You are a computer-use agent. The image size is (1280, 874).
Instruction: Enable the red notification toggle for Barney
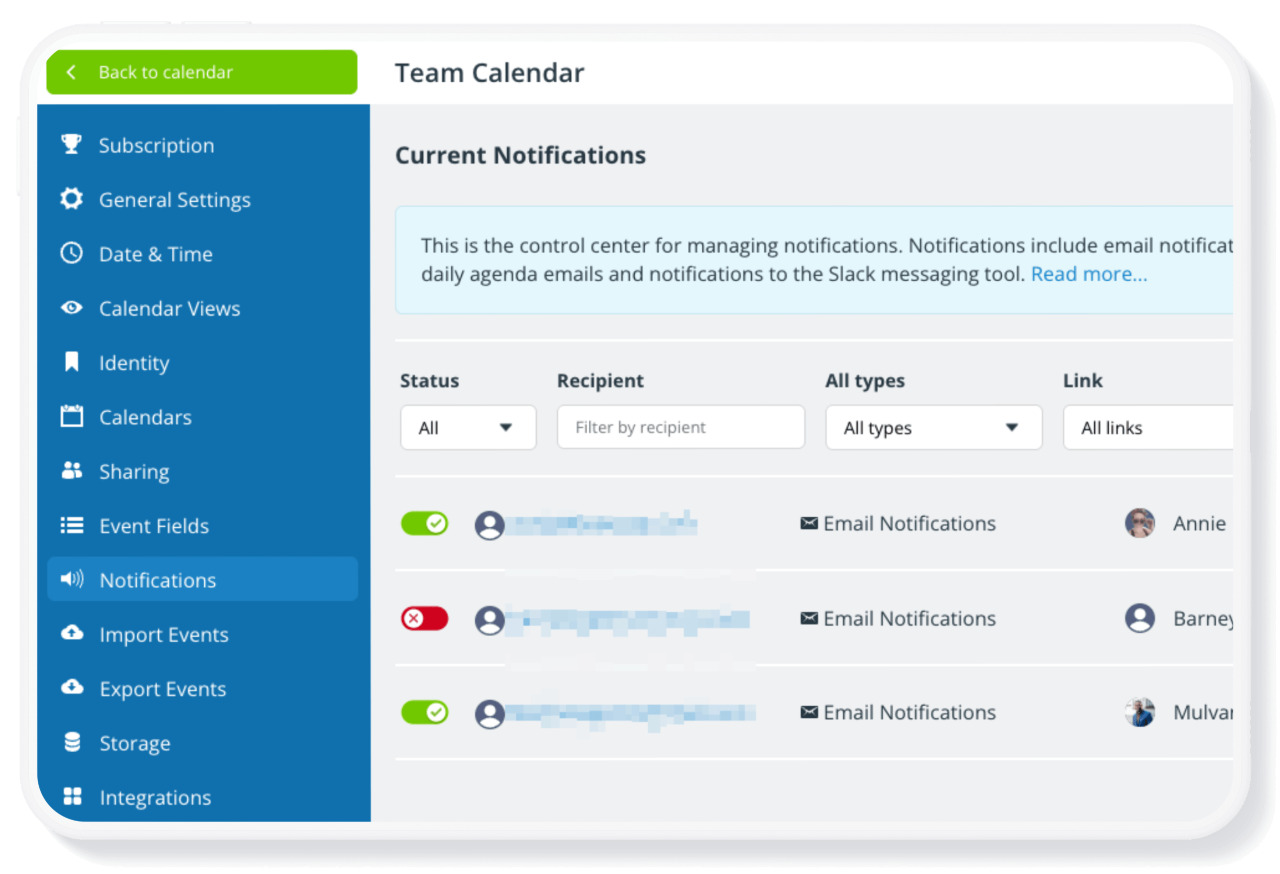pyautogui.click(x=424, y=619)
